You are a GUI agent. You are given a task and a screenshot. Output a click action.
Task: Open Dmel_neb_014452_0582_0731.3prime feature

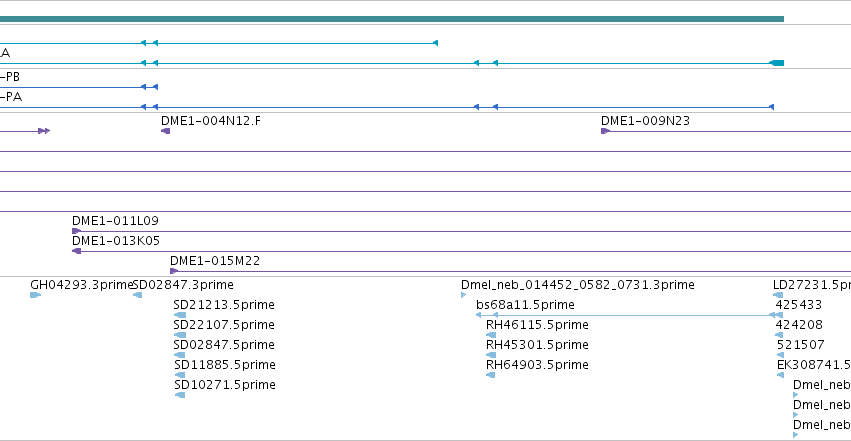577,285
